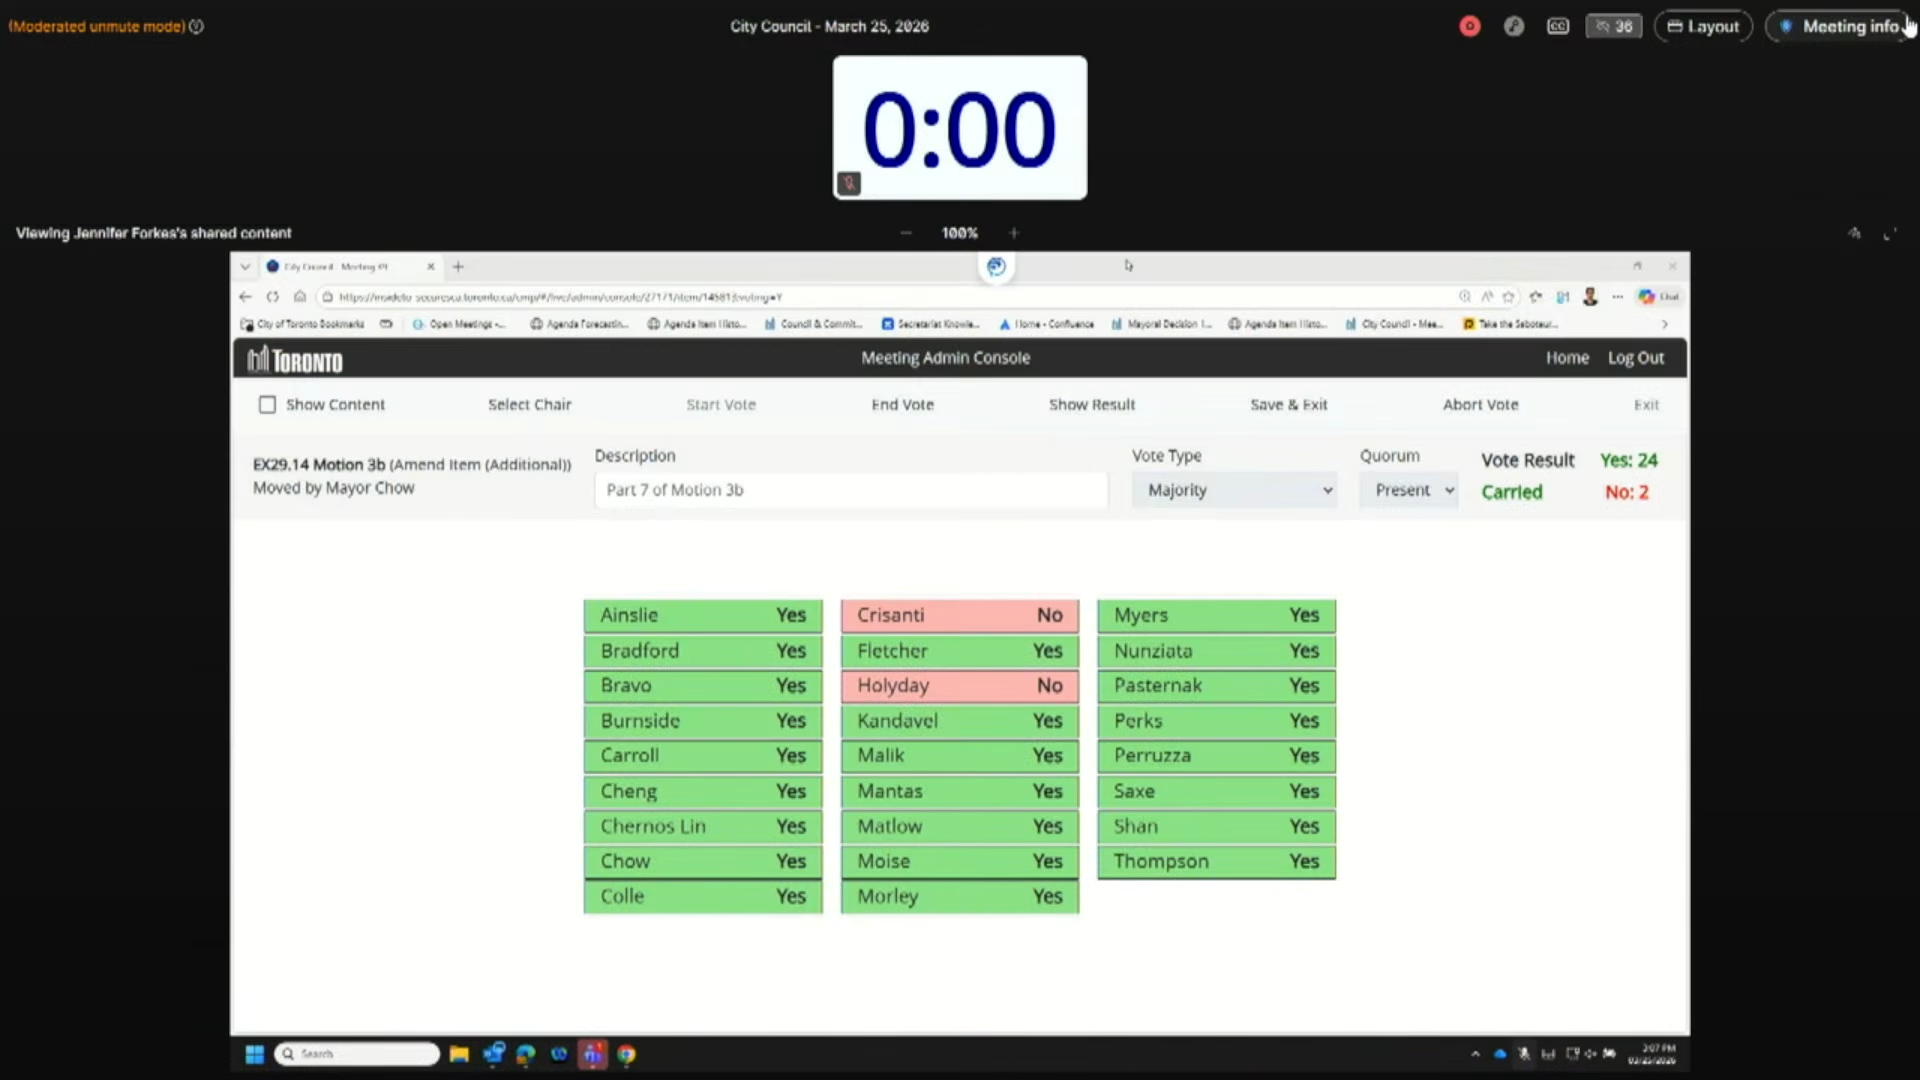This screenshot has width=1920, height=1080.
Task: Click the greyed Exit menu item
Action: [1646, 405]
